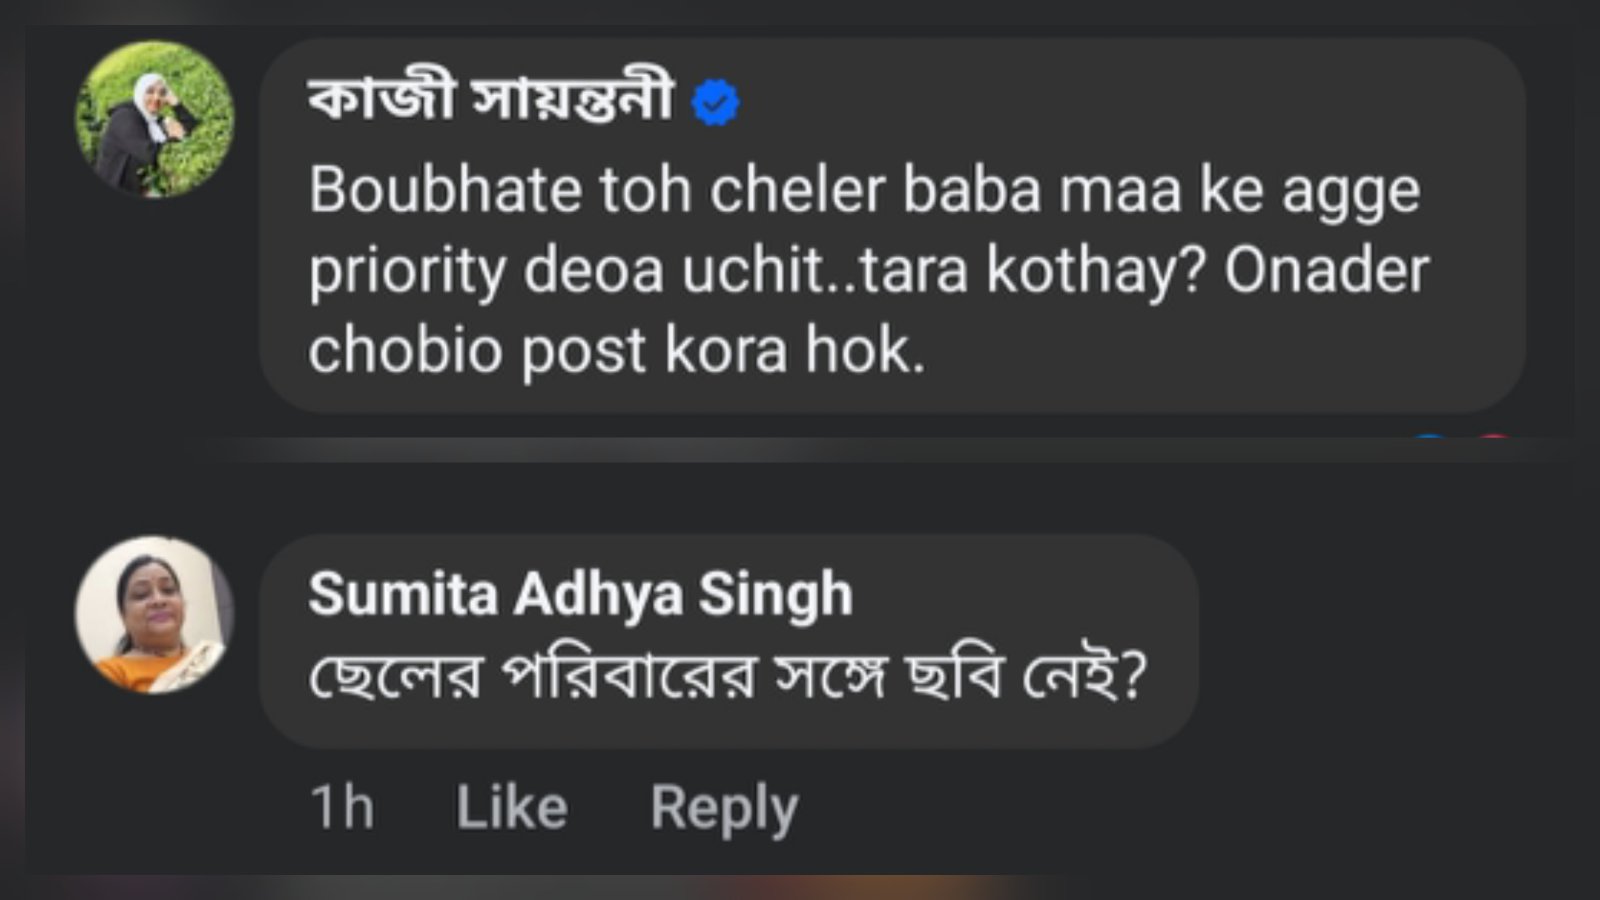Select the comment starting with "Boubhate toh cheler"

point(866,270)
